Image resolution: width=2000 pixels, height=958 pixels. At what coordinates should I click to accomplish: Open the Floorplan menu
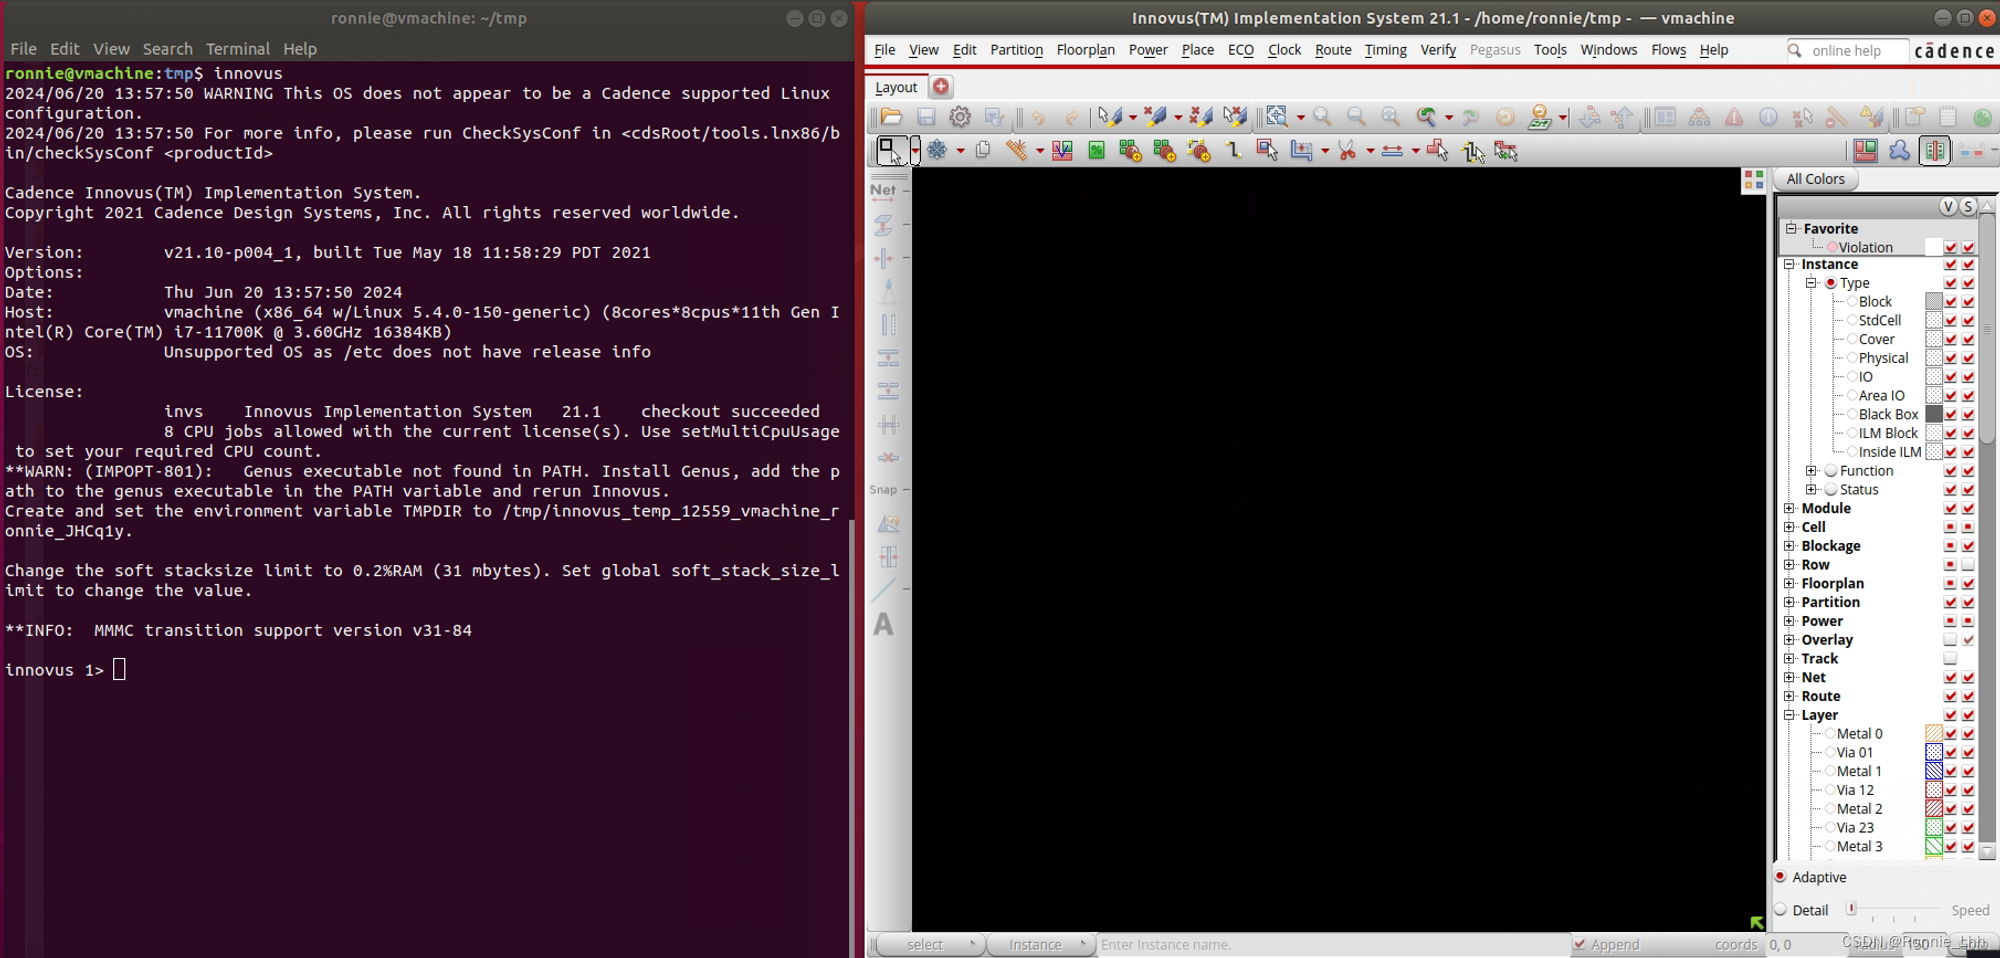[x=1085, y=50]
